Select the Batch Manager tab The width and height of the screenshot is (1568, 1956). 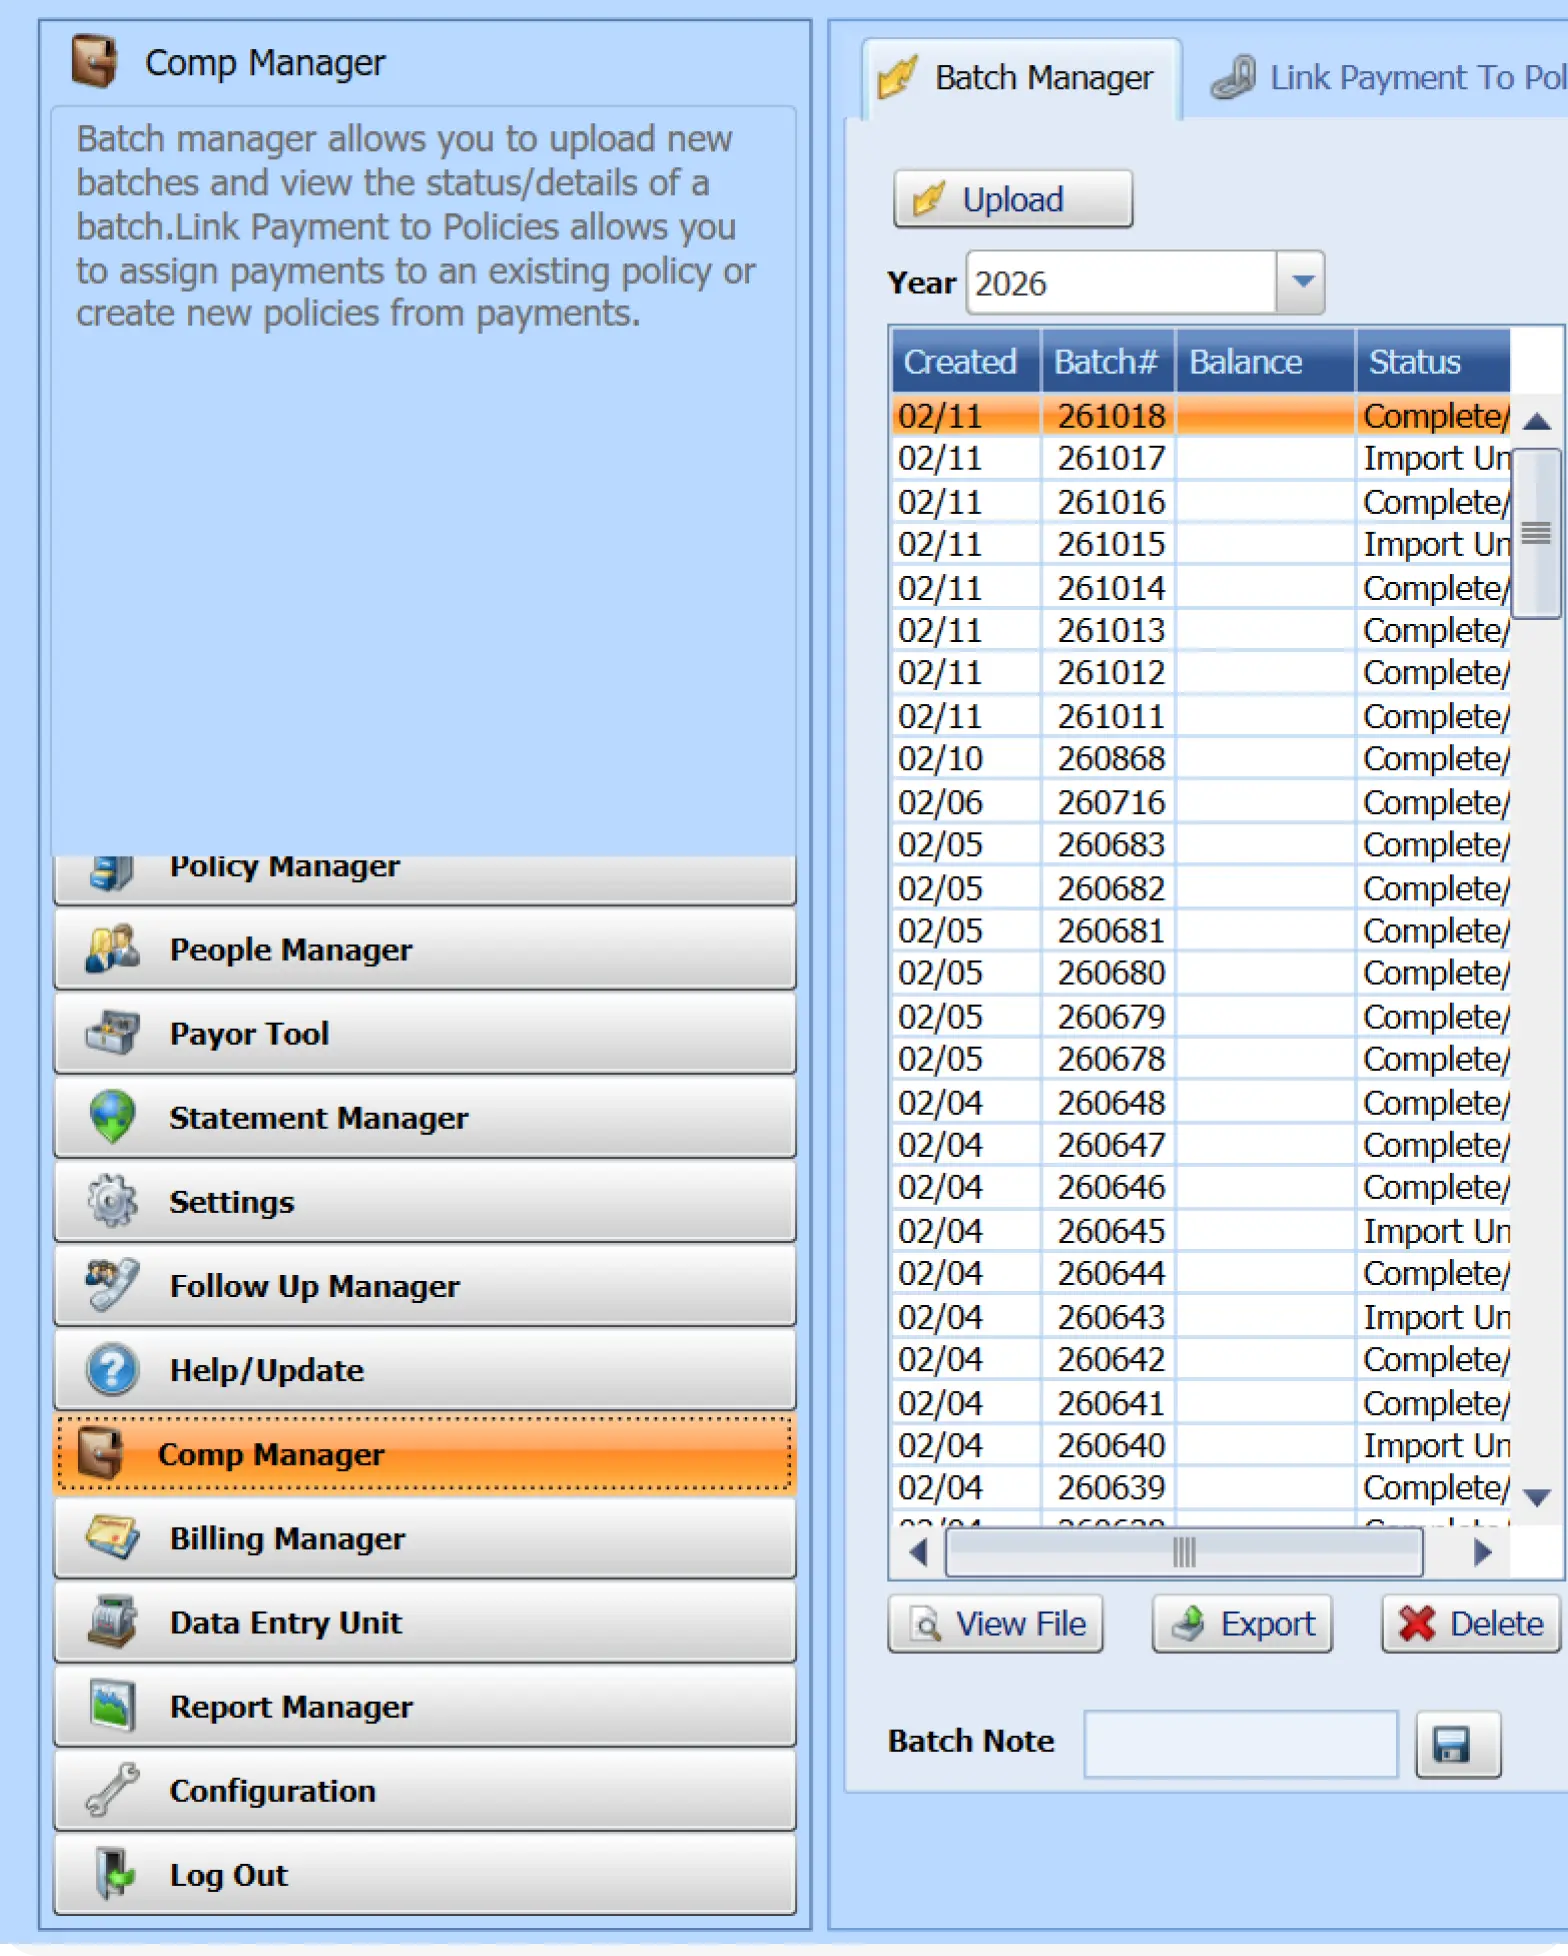(x=1021, y=78)
